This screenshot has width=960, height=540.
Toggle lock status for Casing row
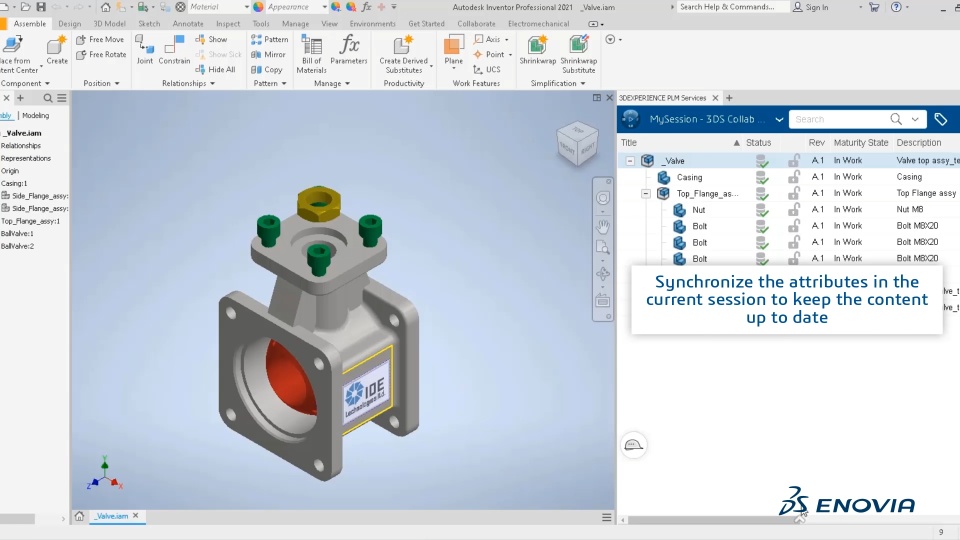coord(793,177)
